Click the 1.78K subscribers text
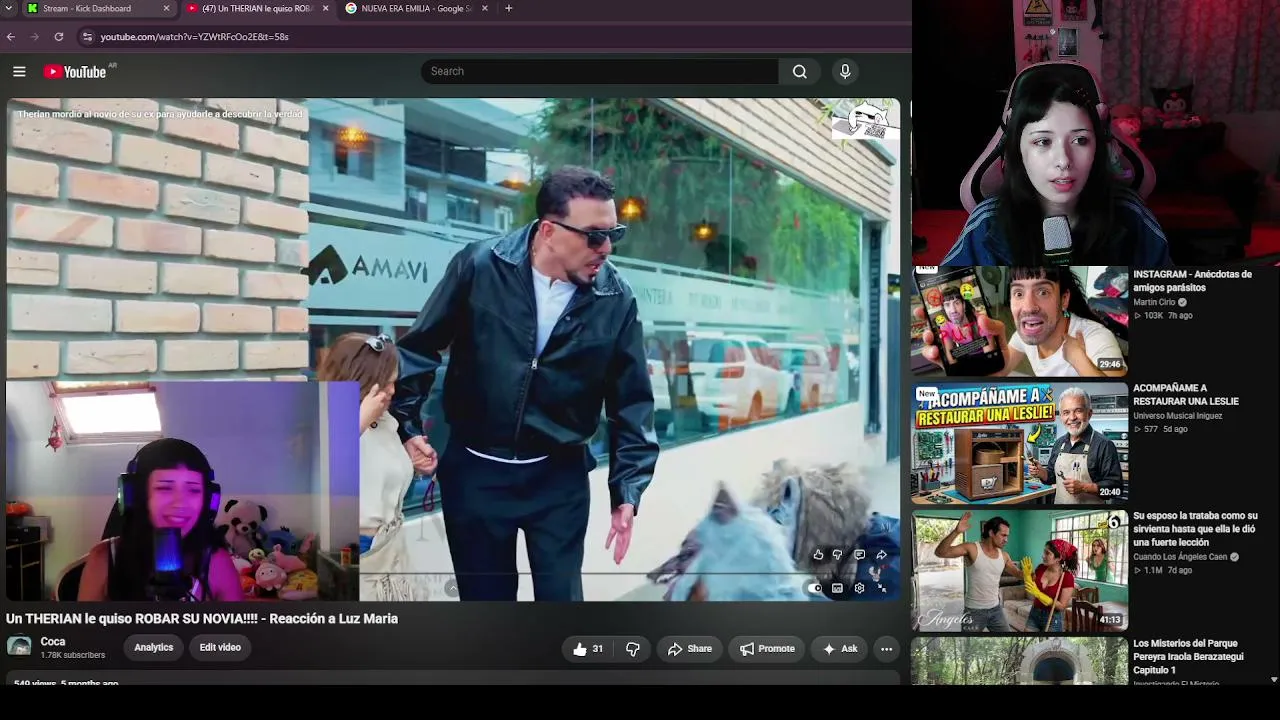The width and height of the screenshot is (1280, 720). click(x=72, y=656)
